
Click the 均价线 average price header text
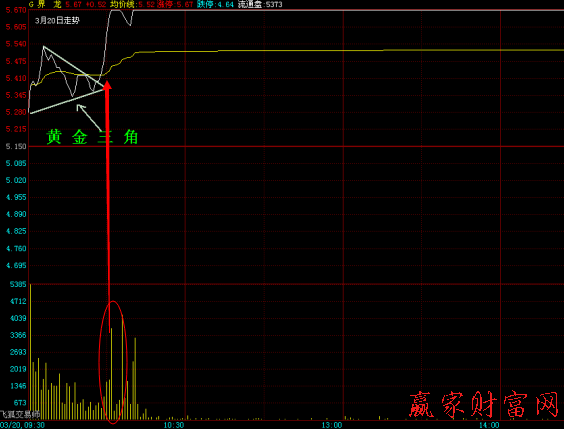coord(123,4)
